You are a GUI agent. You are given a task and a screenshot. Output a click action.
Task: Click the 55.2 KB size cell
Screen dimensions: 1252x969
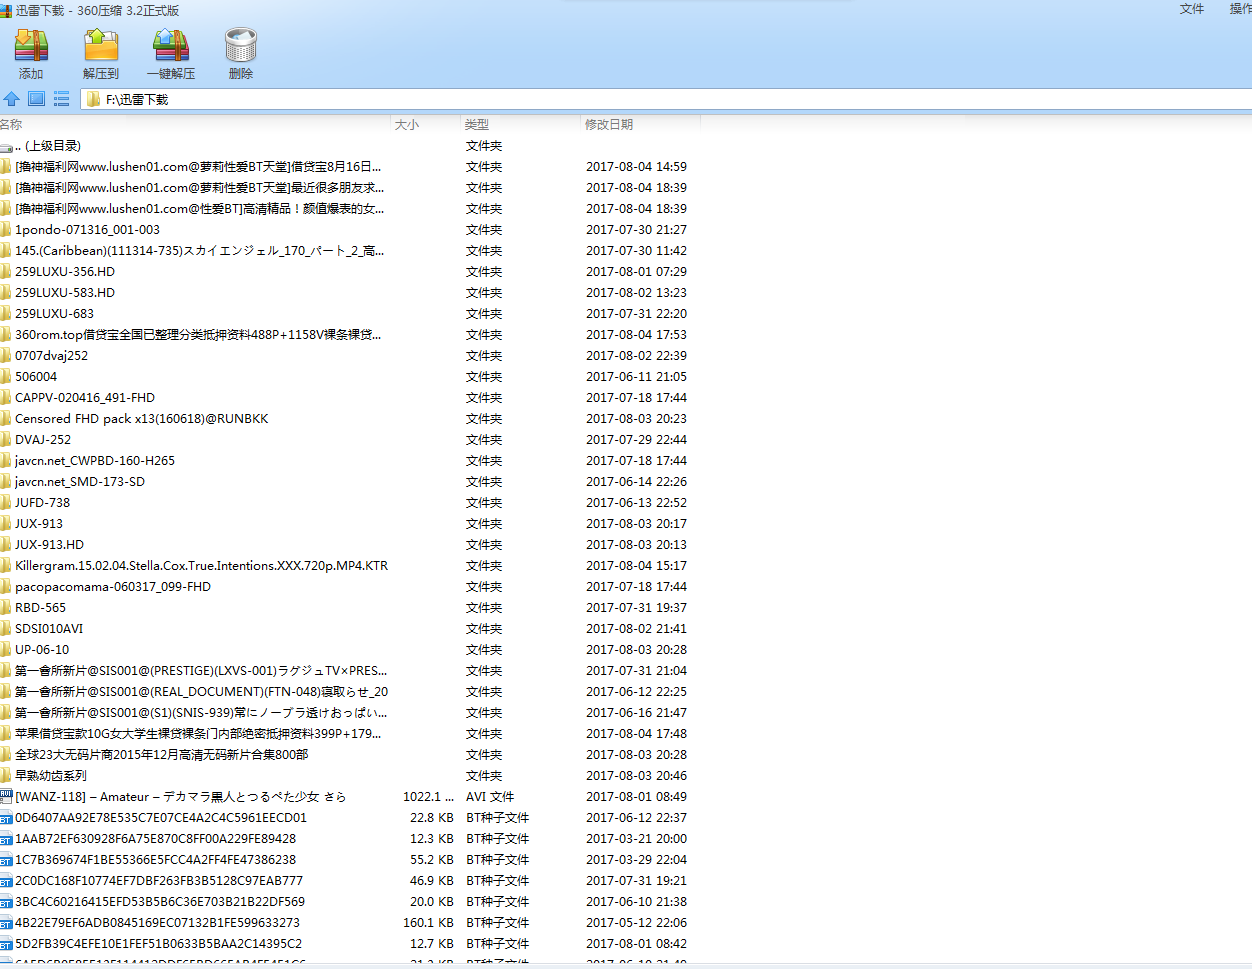pos(432,860)
